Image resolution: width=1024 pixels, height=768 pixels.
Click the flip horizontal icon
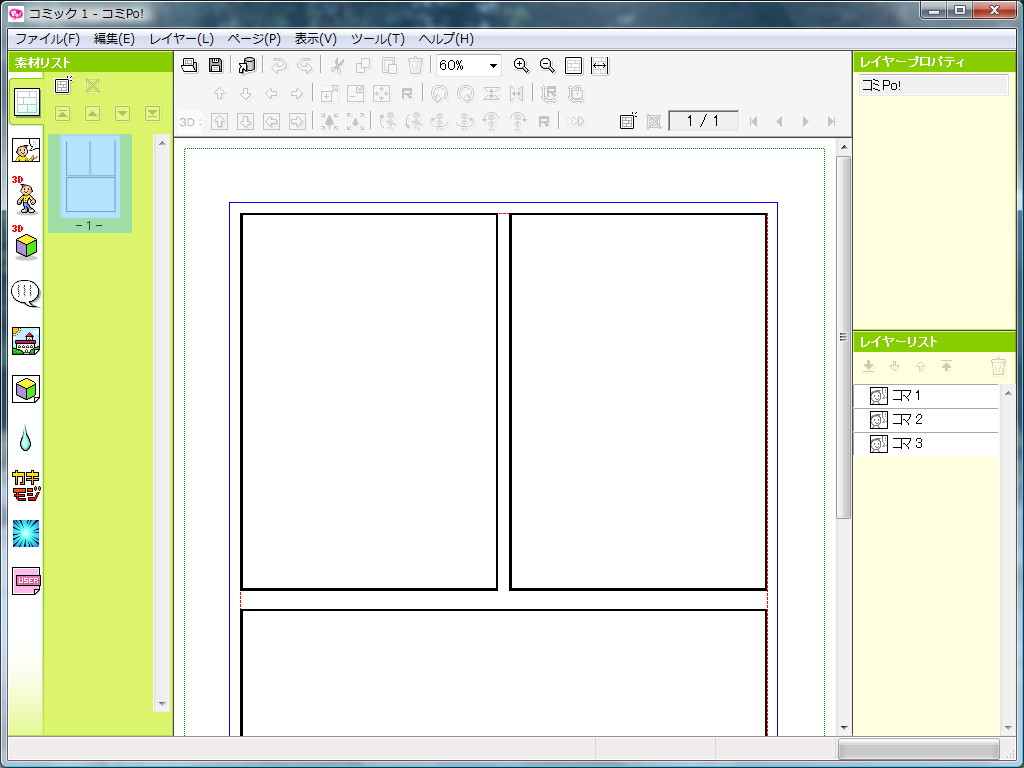[x=517, y=94]
